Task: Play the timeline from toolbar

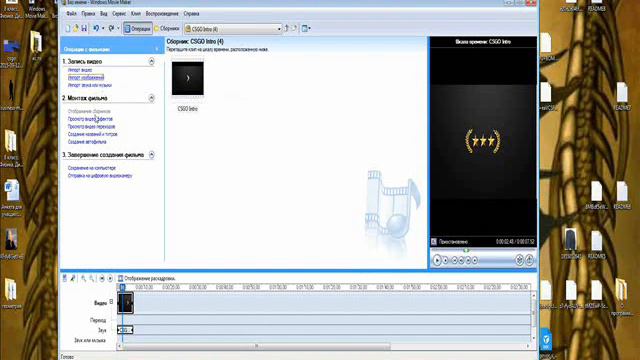Action: point(110,278)
